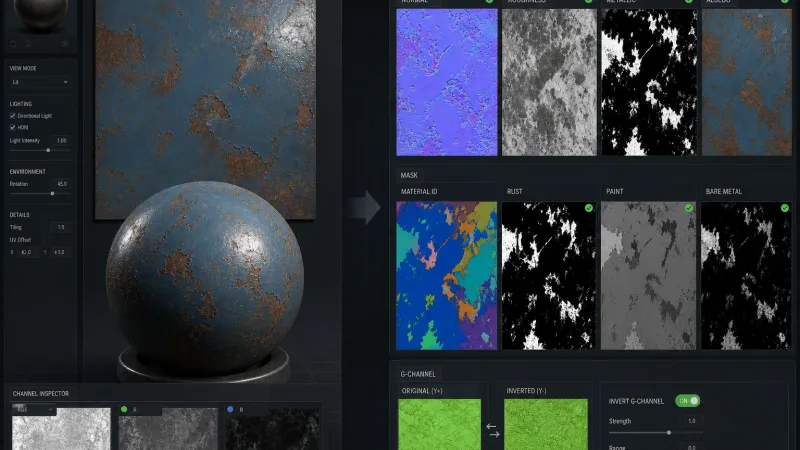Viewport: 800px width, 450px height.
Task: Toggle the HDRI checkbox
Action: coord(13,128)
